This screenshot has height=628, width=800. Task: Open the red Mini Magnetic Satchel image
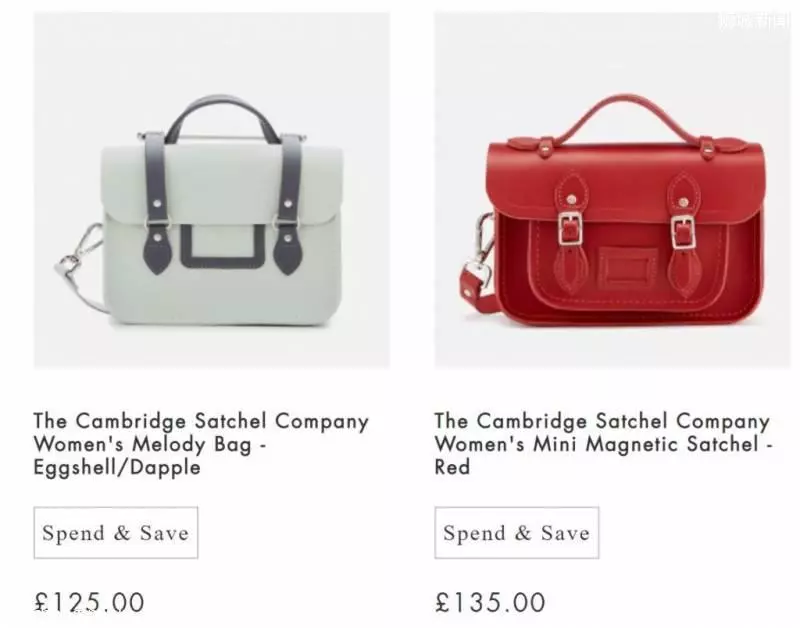pos(612,190)
